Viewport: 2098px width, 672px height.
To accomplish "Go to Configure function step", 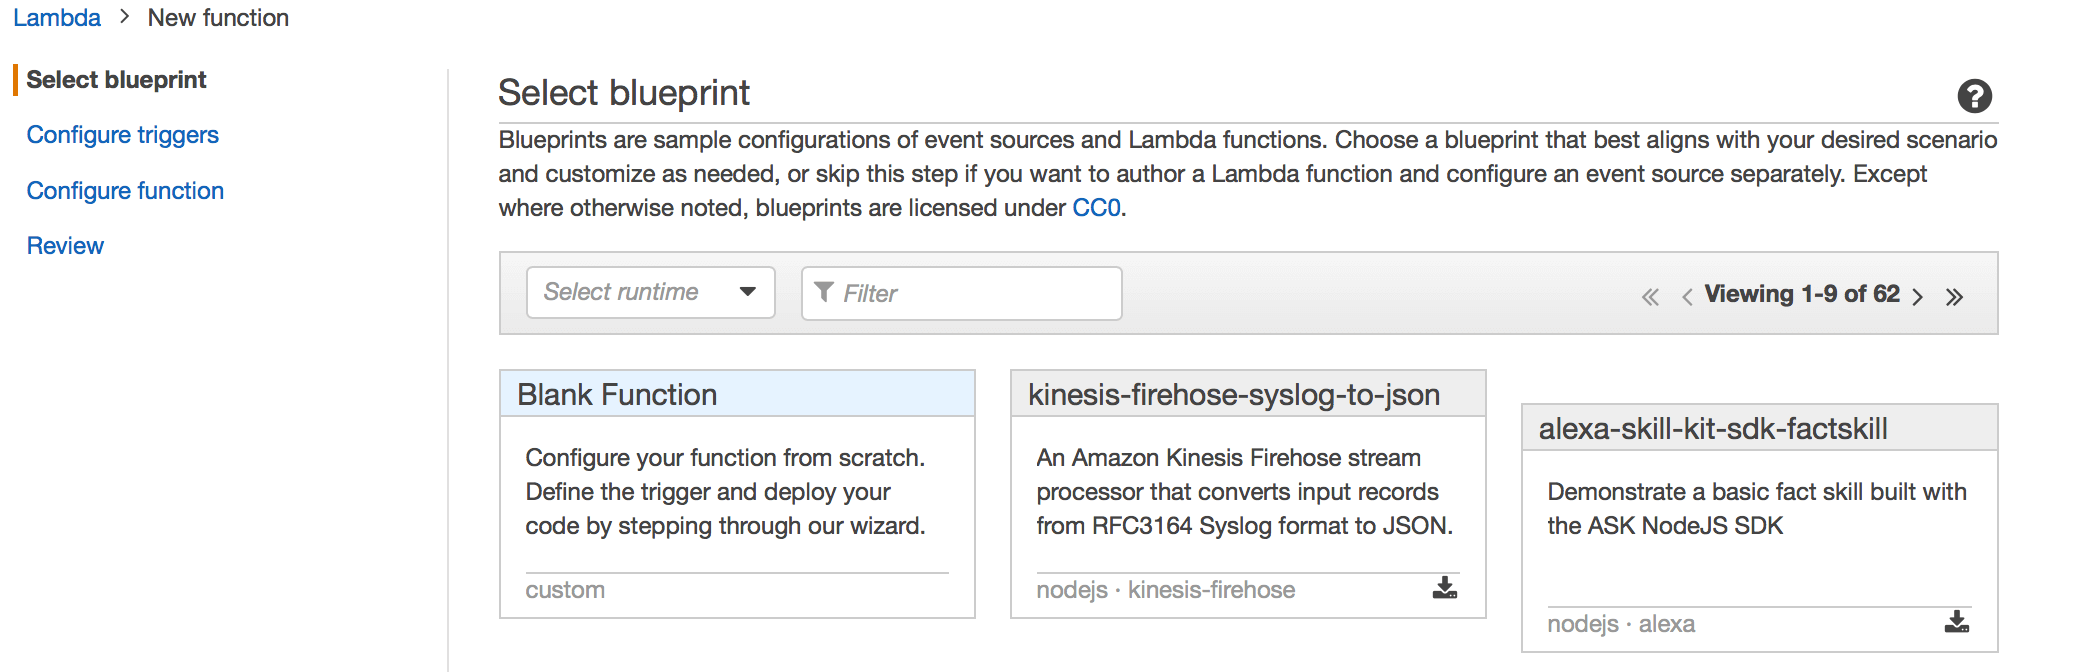I will (125, 191).
